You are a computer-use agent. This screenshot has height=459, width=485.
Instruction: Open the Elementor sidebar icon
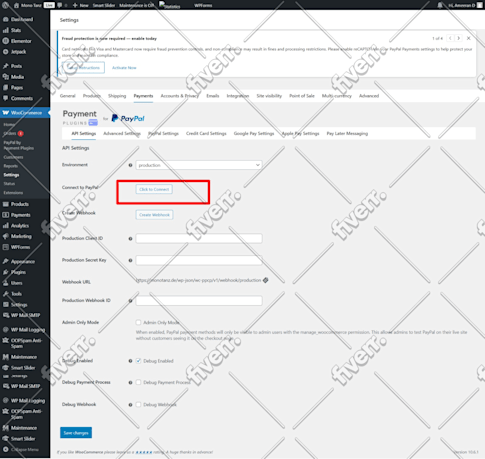(x=6, y=41)
